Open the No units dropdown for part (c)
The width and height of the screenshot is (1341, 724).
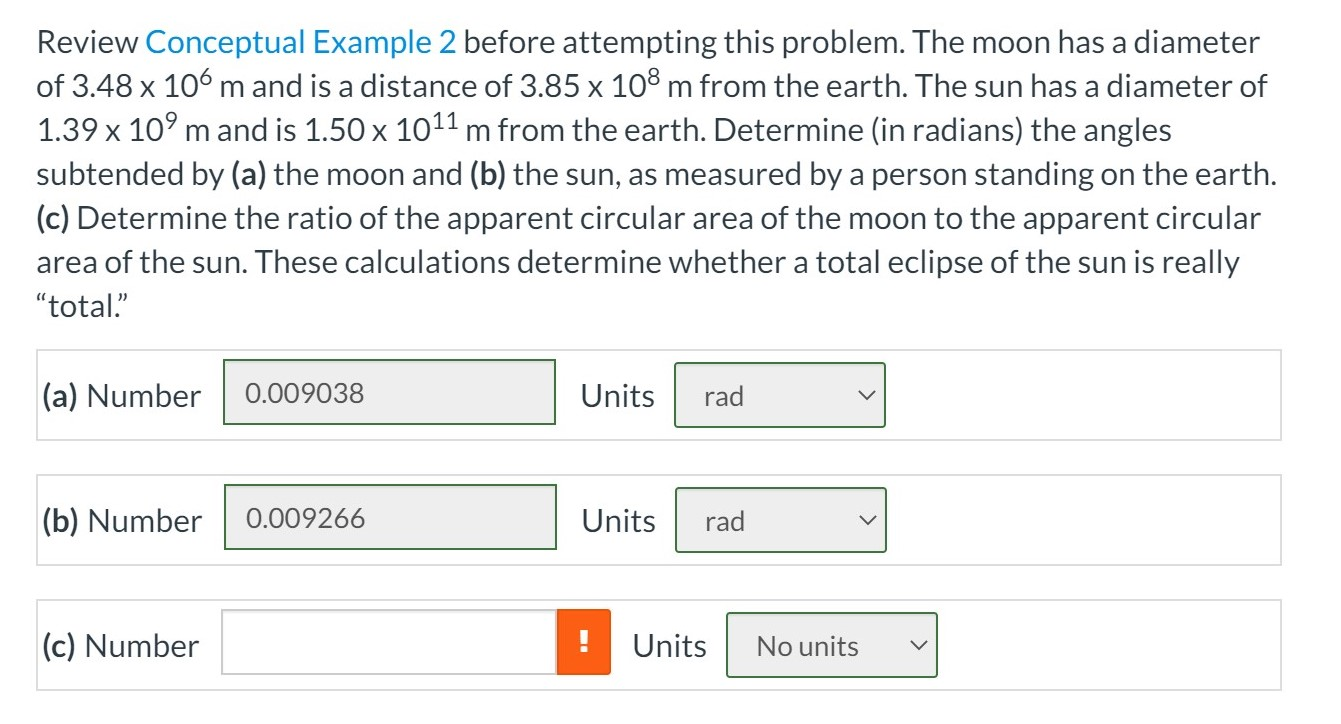[830, 645]
